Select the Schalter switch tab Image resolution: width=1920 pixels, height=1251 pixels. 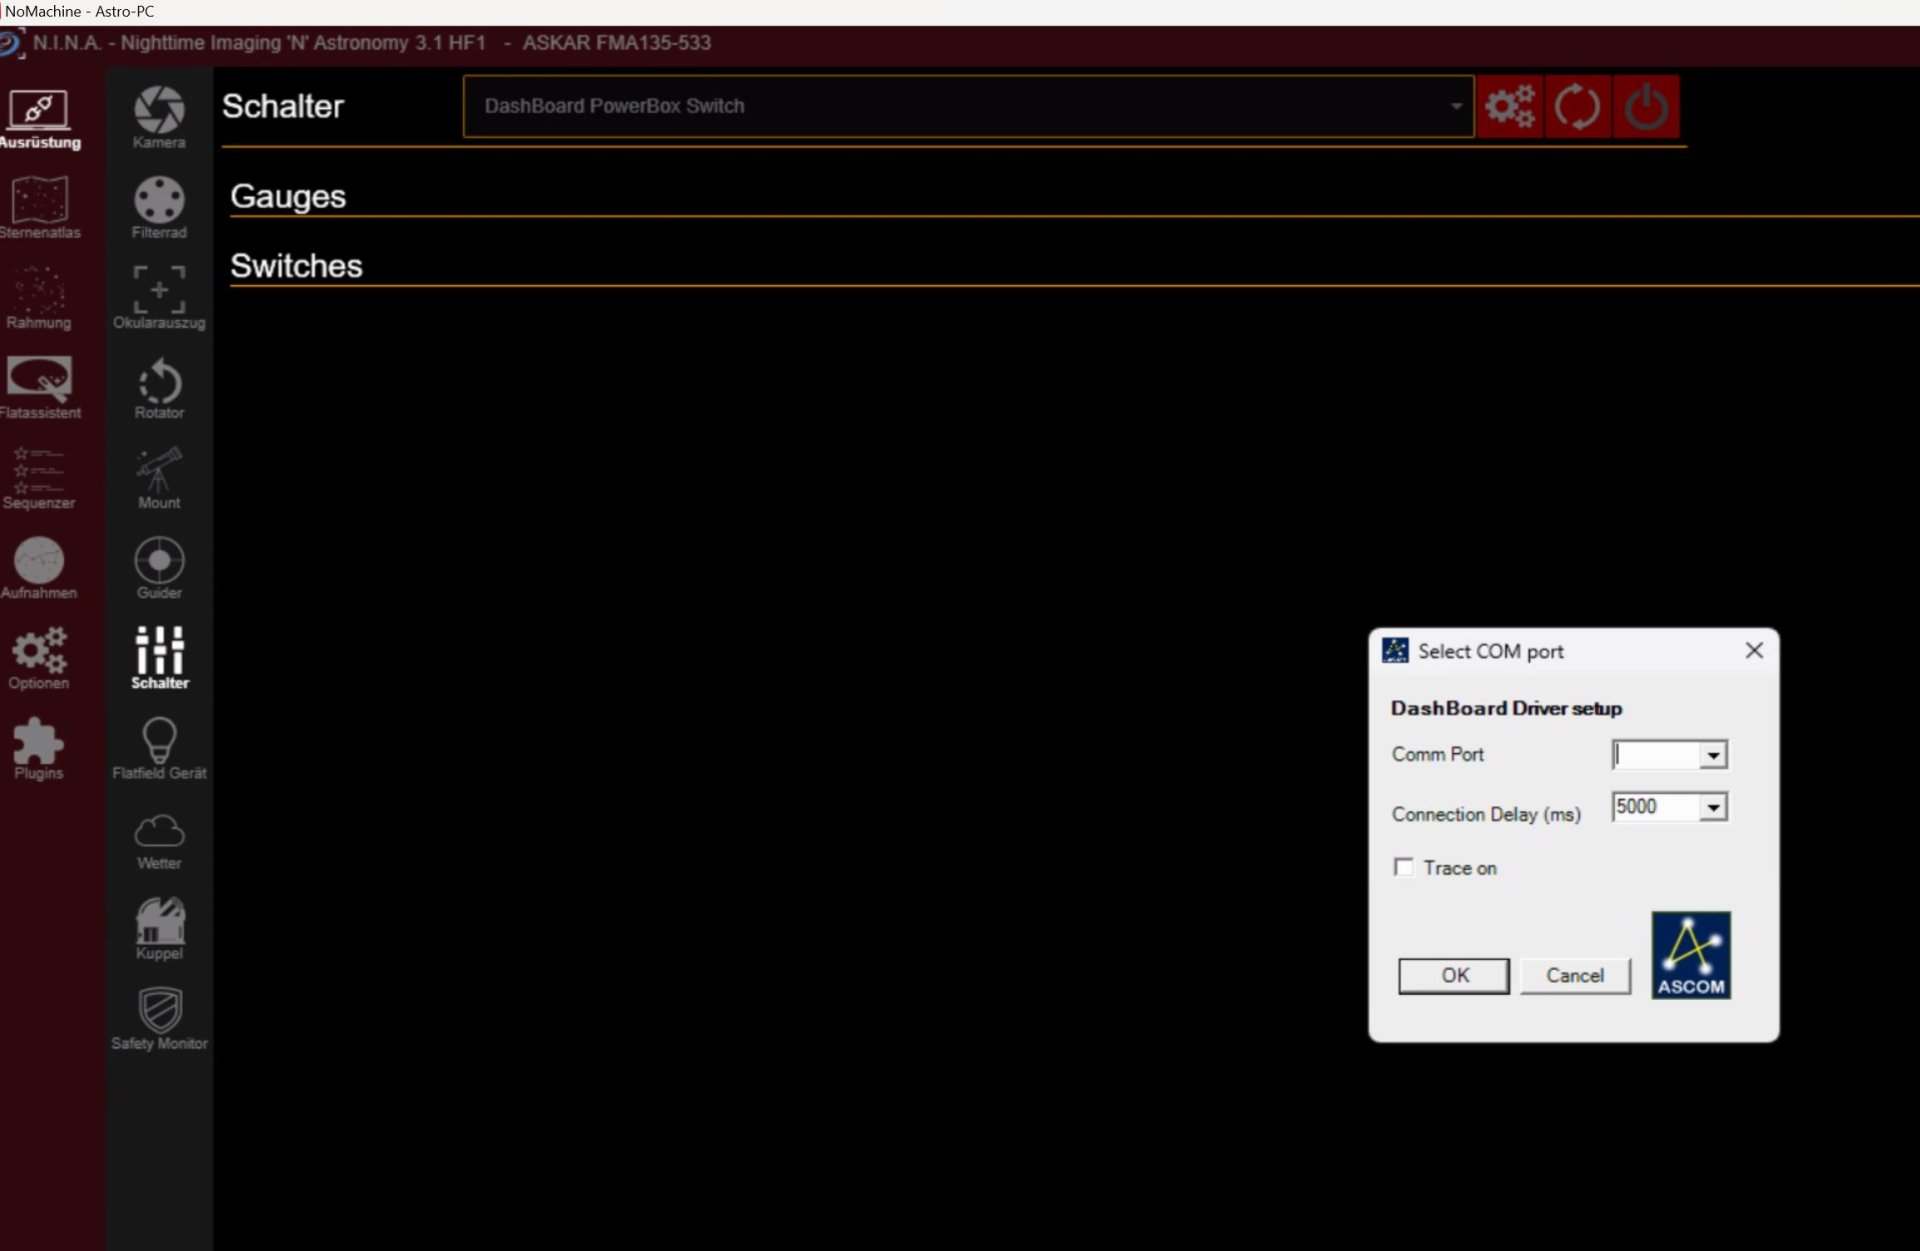[x=159, y=658]
